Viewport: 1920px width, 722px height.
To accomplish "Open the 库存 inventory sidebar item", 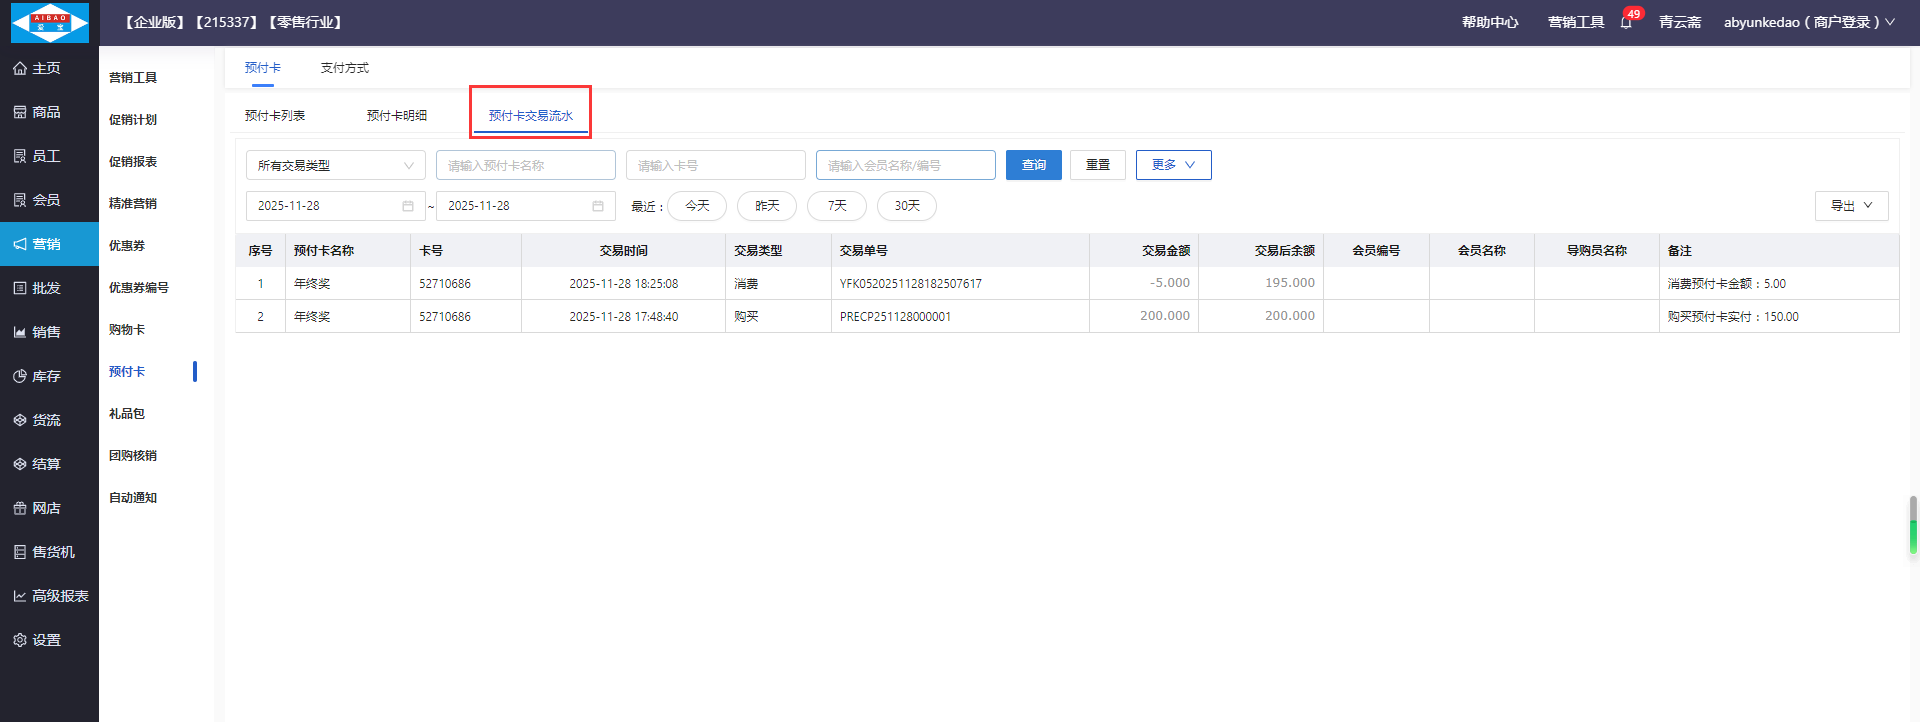I will point(37,376).
